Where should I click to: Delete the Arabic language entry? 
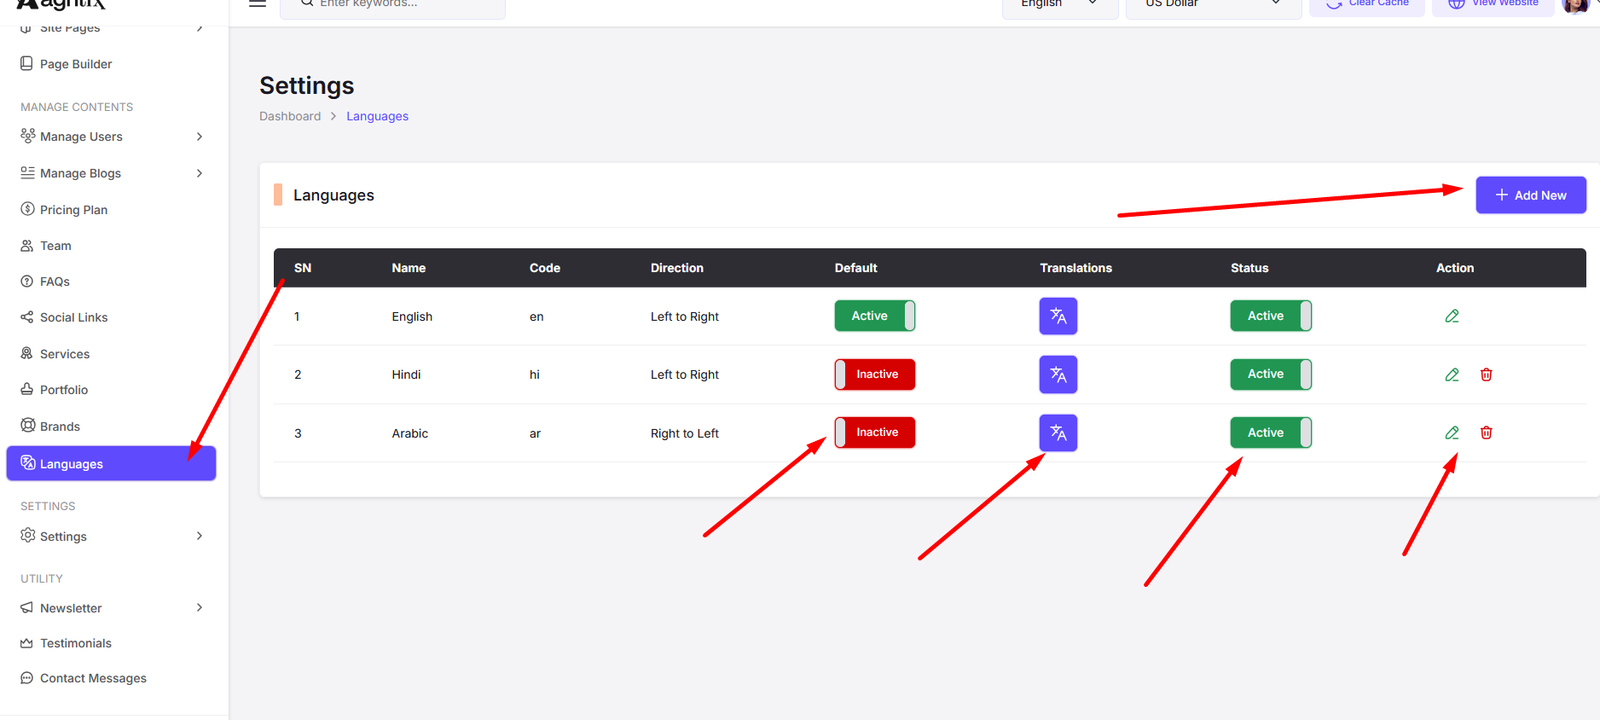[x=1486, y=433]
